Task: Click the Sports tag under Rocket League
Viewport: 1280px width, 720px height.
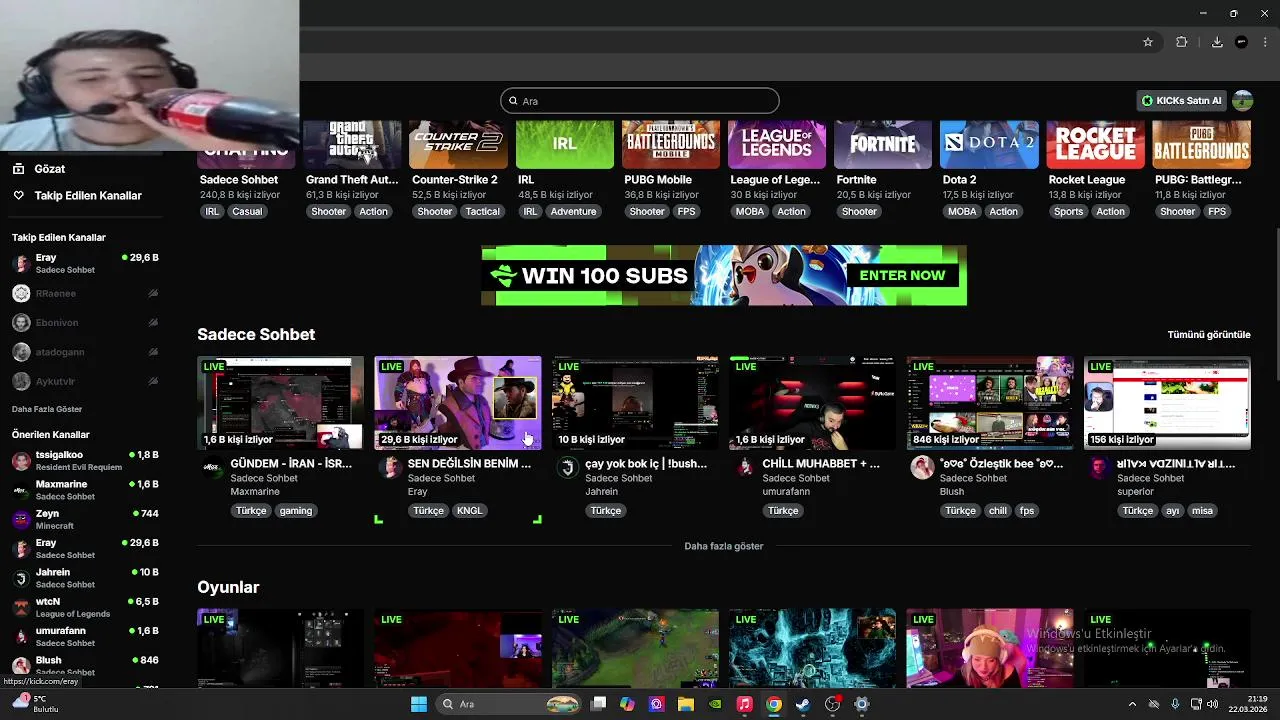Action: tap(1068, 211)
